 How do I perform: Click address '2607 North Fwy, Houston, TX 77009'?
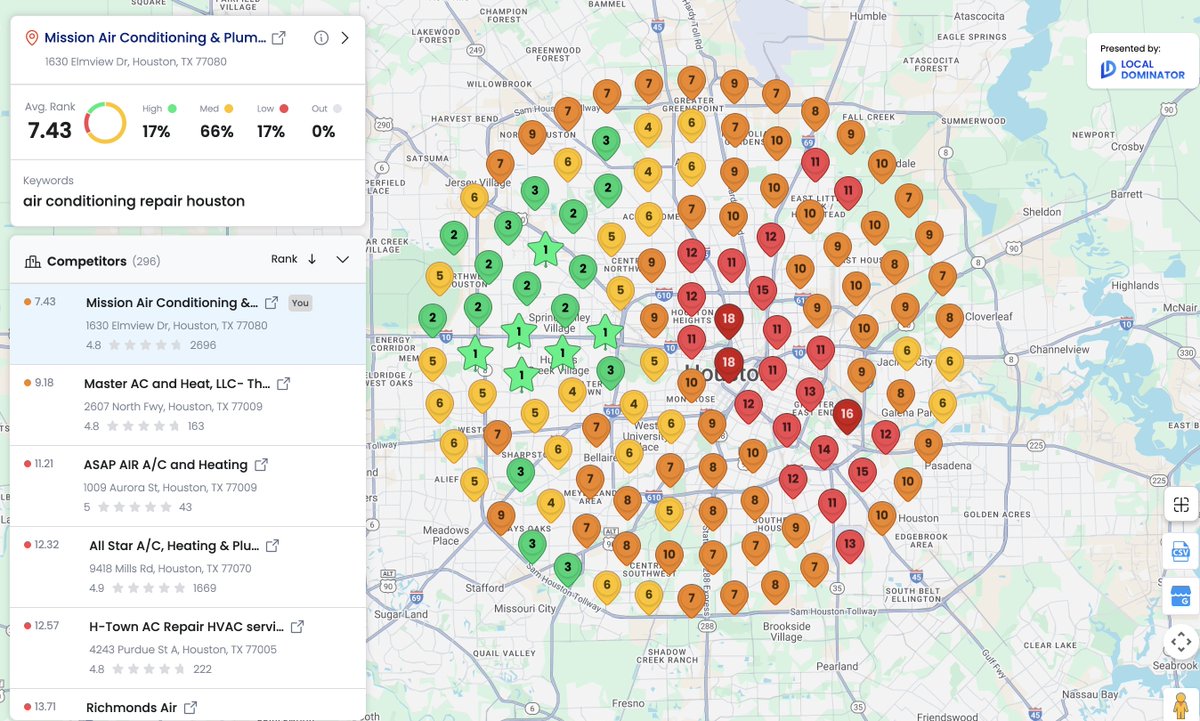coord(173,407)
